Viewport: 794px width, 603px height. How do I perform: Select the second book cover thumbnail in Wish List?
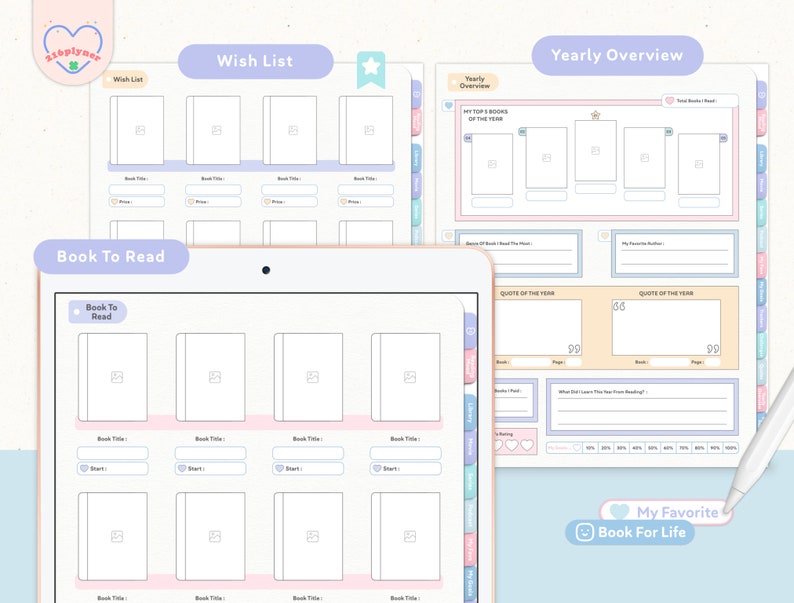tap(213, 130)
